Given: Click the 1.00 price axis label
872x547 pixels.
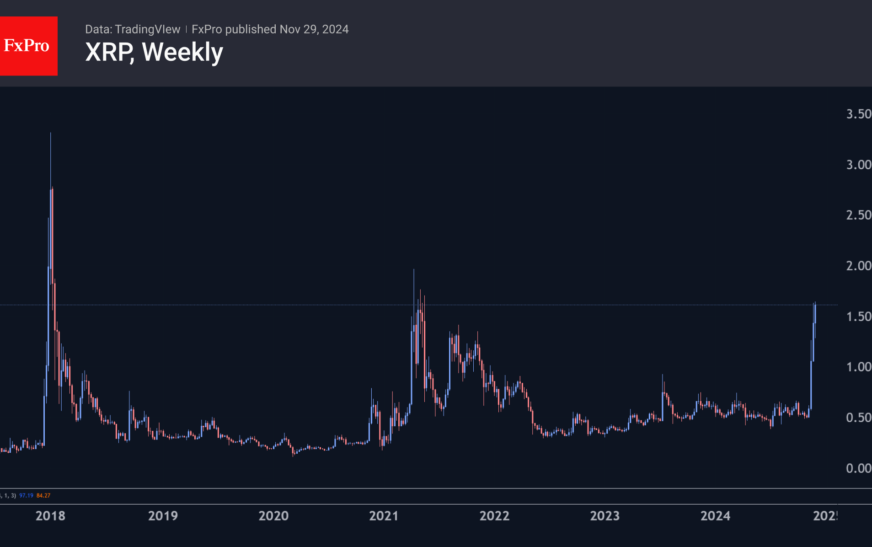Looking at the screenshot, I should 859,367.
